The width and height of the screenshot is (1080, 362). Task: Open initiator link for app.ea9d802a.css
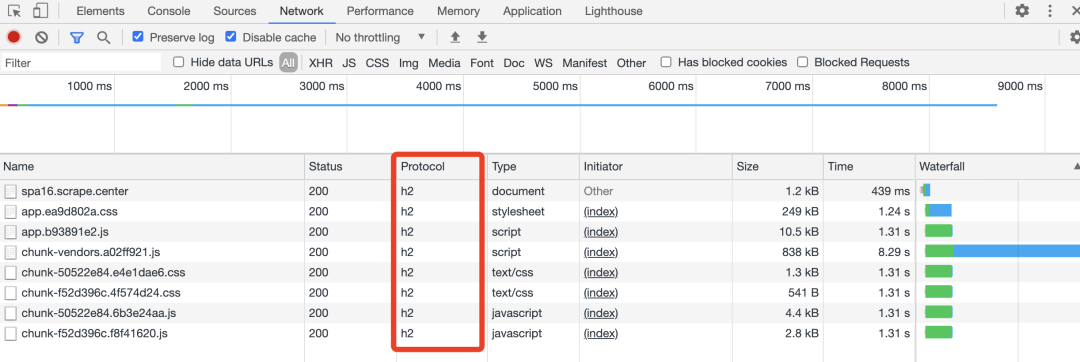point(601,211)
